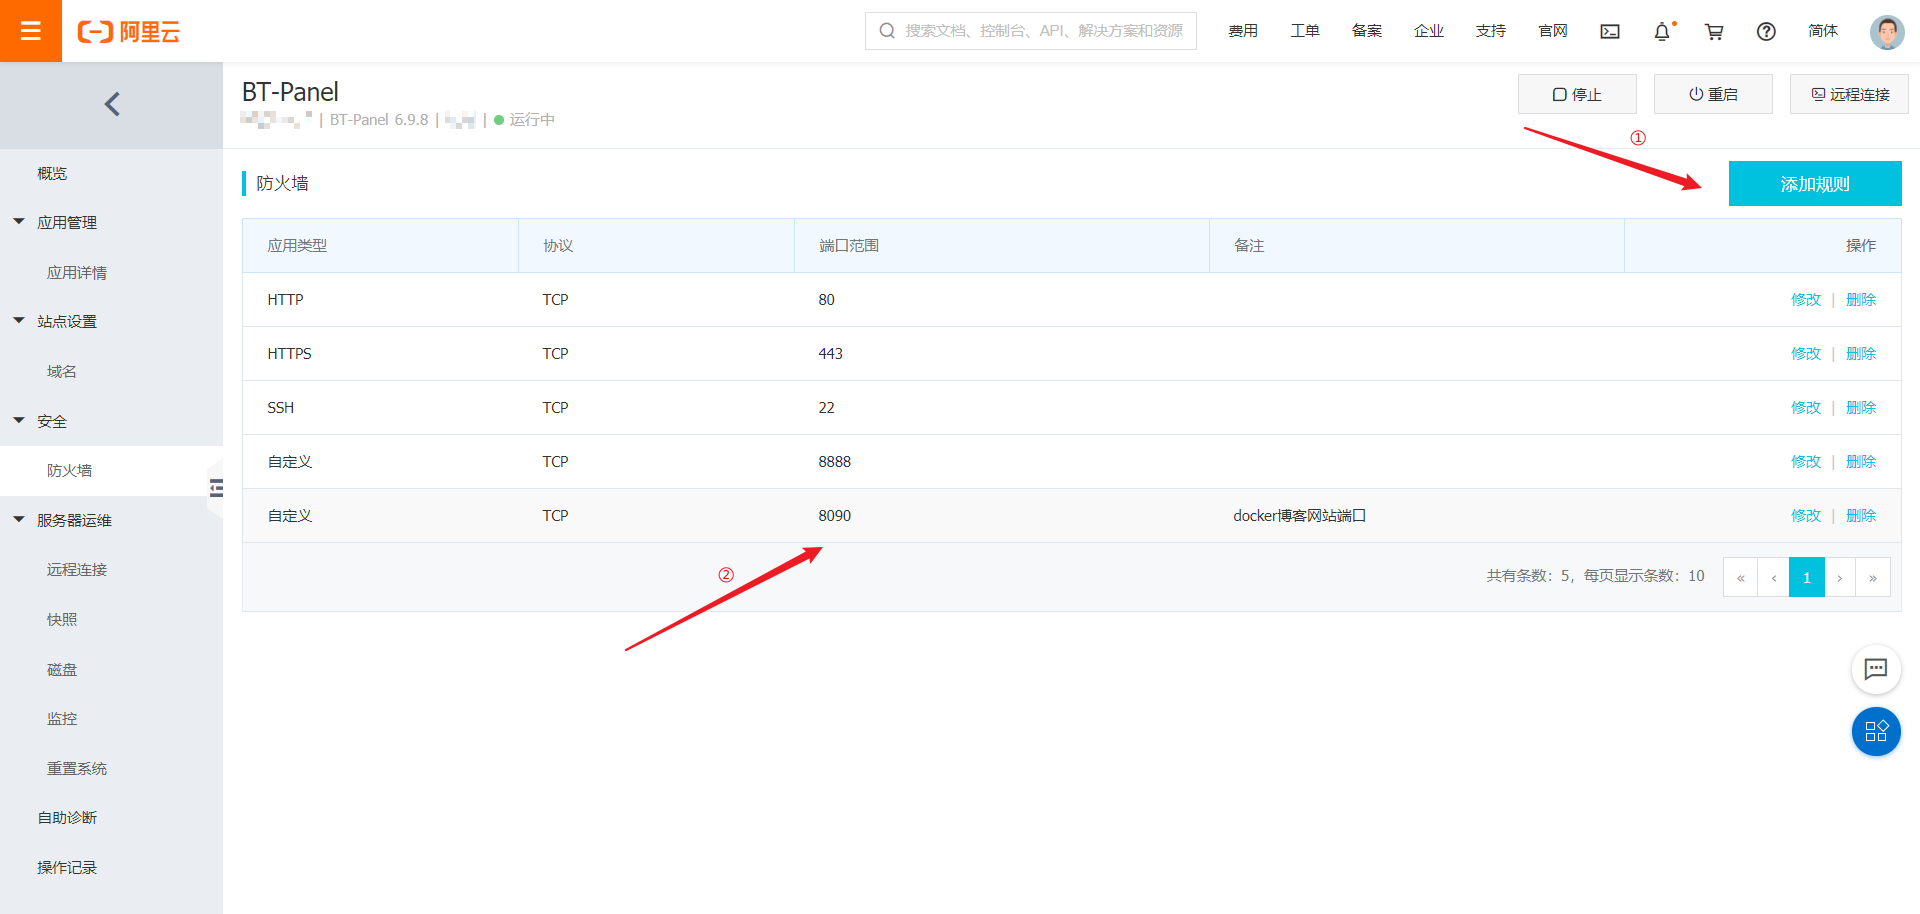Click port value 8090 in the table
Screen dimensions: 1920x914
tap(835, 516)
